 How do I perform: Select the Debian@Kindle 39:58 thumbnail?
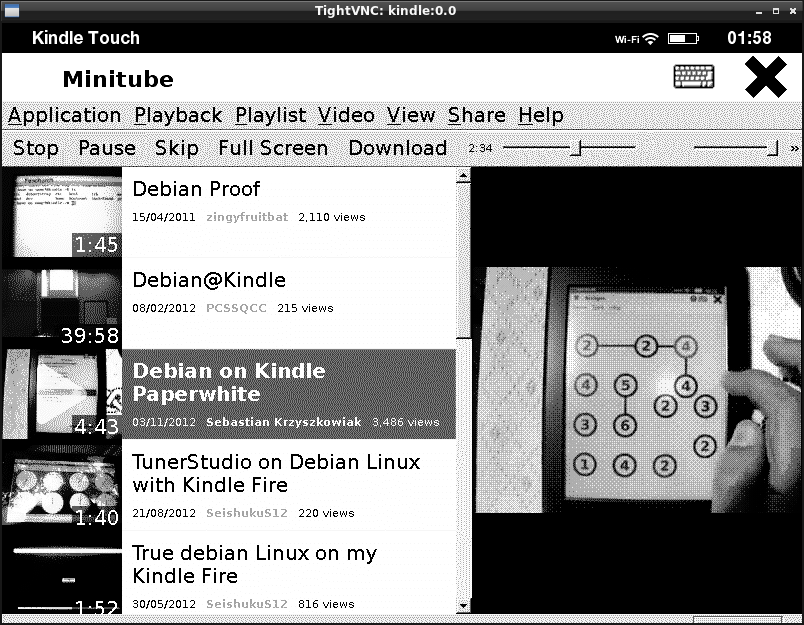(x=62, y=304)
